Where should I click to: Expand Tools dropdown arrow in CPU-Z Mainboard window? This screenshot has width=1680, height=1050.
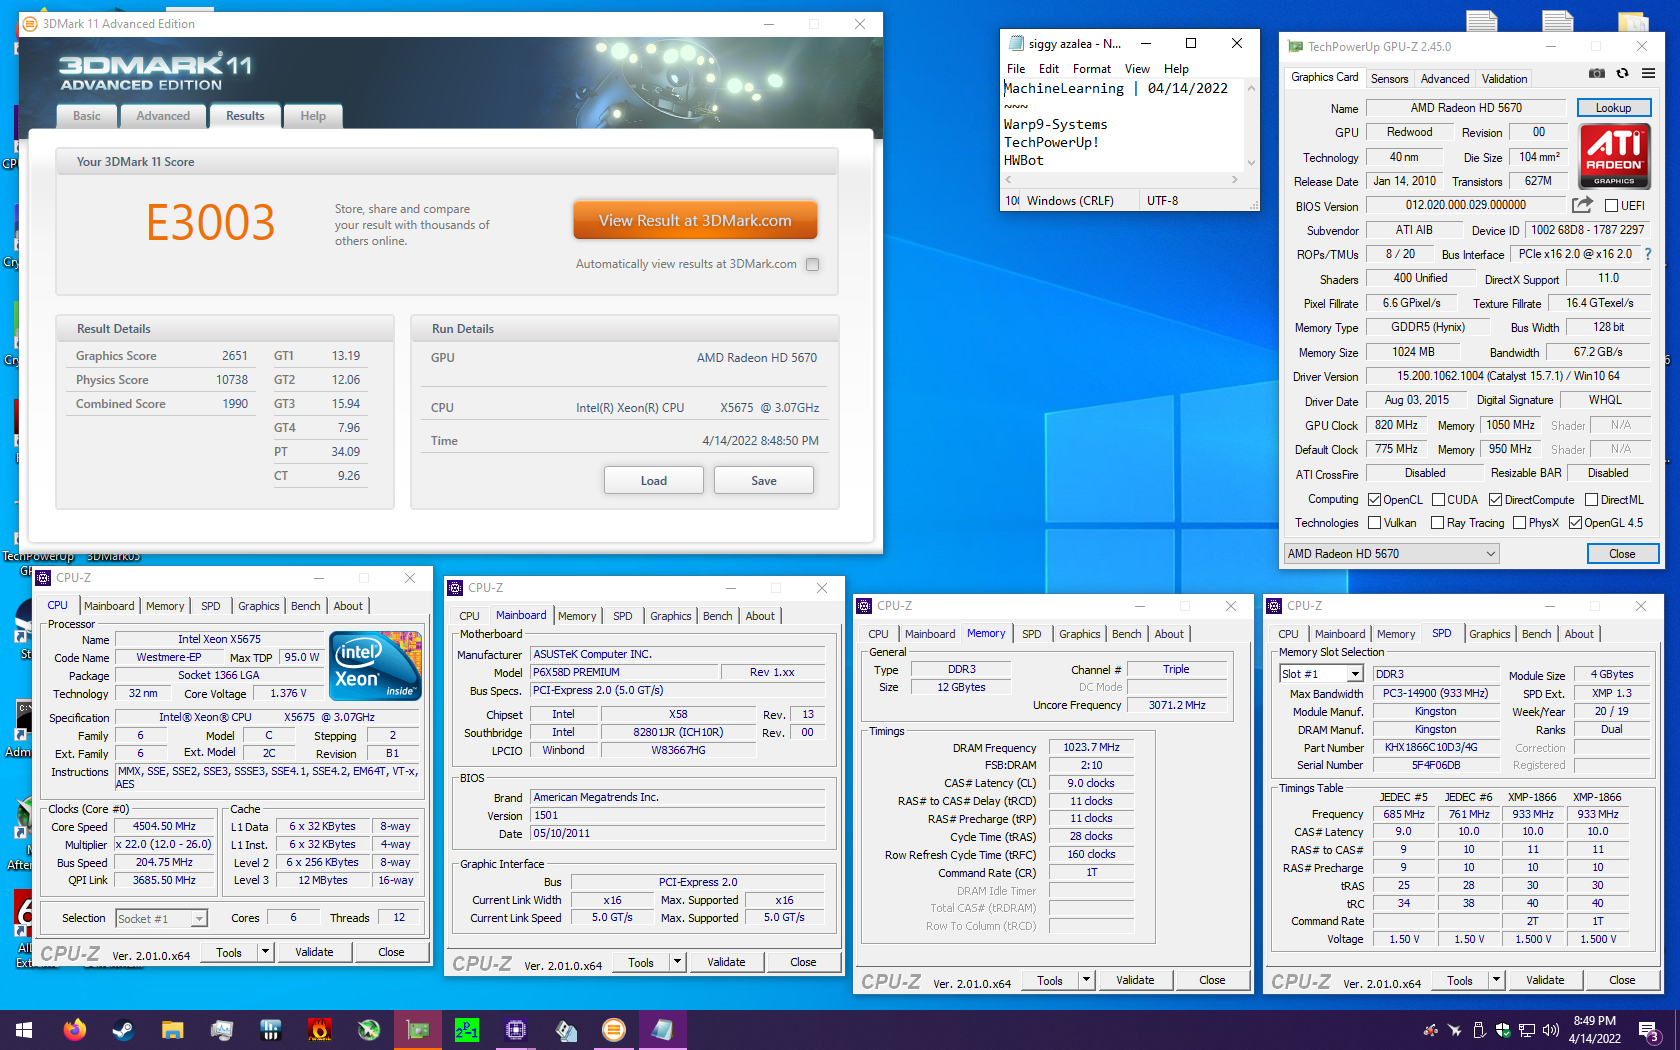point(678,962)
